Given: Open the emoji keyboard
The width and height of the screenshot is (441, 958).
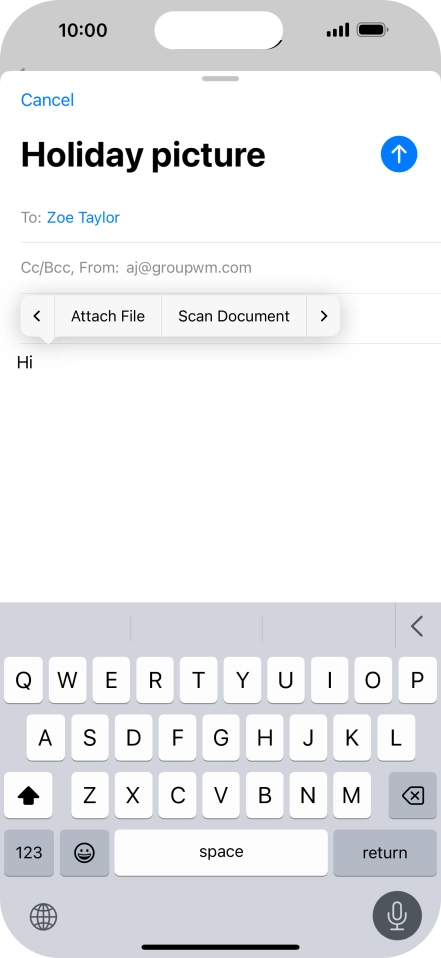Looking at the screenshot, I should pos(84,852).
